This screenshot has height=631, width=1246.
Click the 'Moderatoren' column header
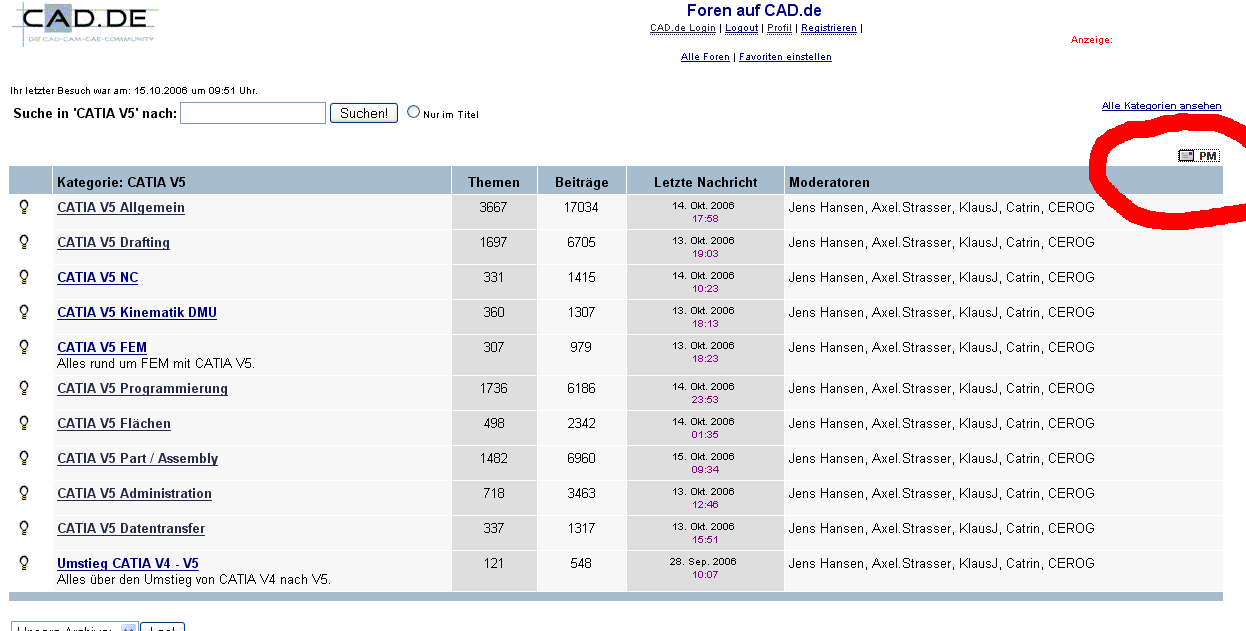(829, 182)
